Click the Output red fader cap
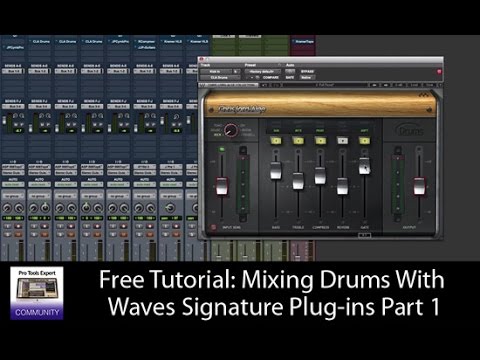 (419, 186)
